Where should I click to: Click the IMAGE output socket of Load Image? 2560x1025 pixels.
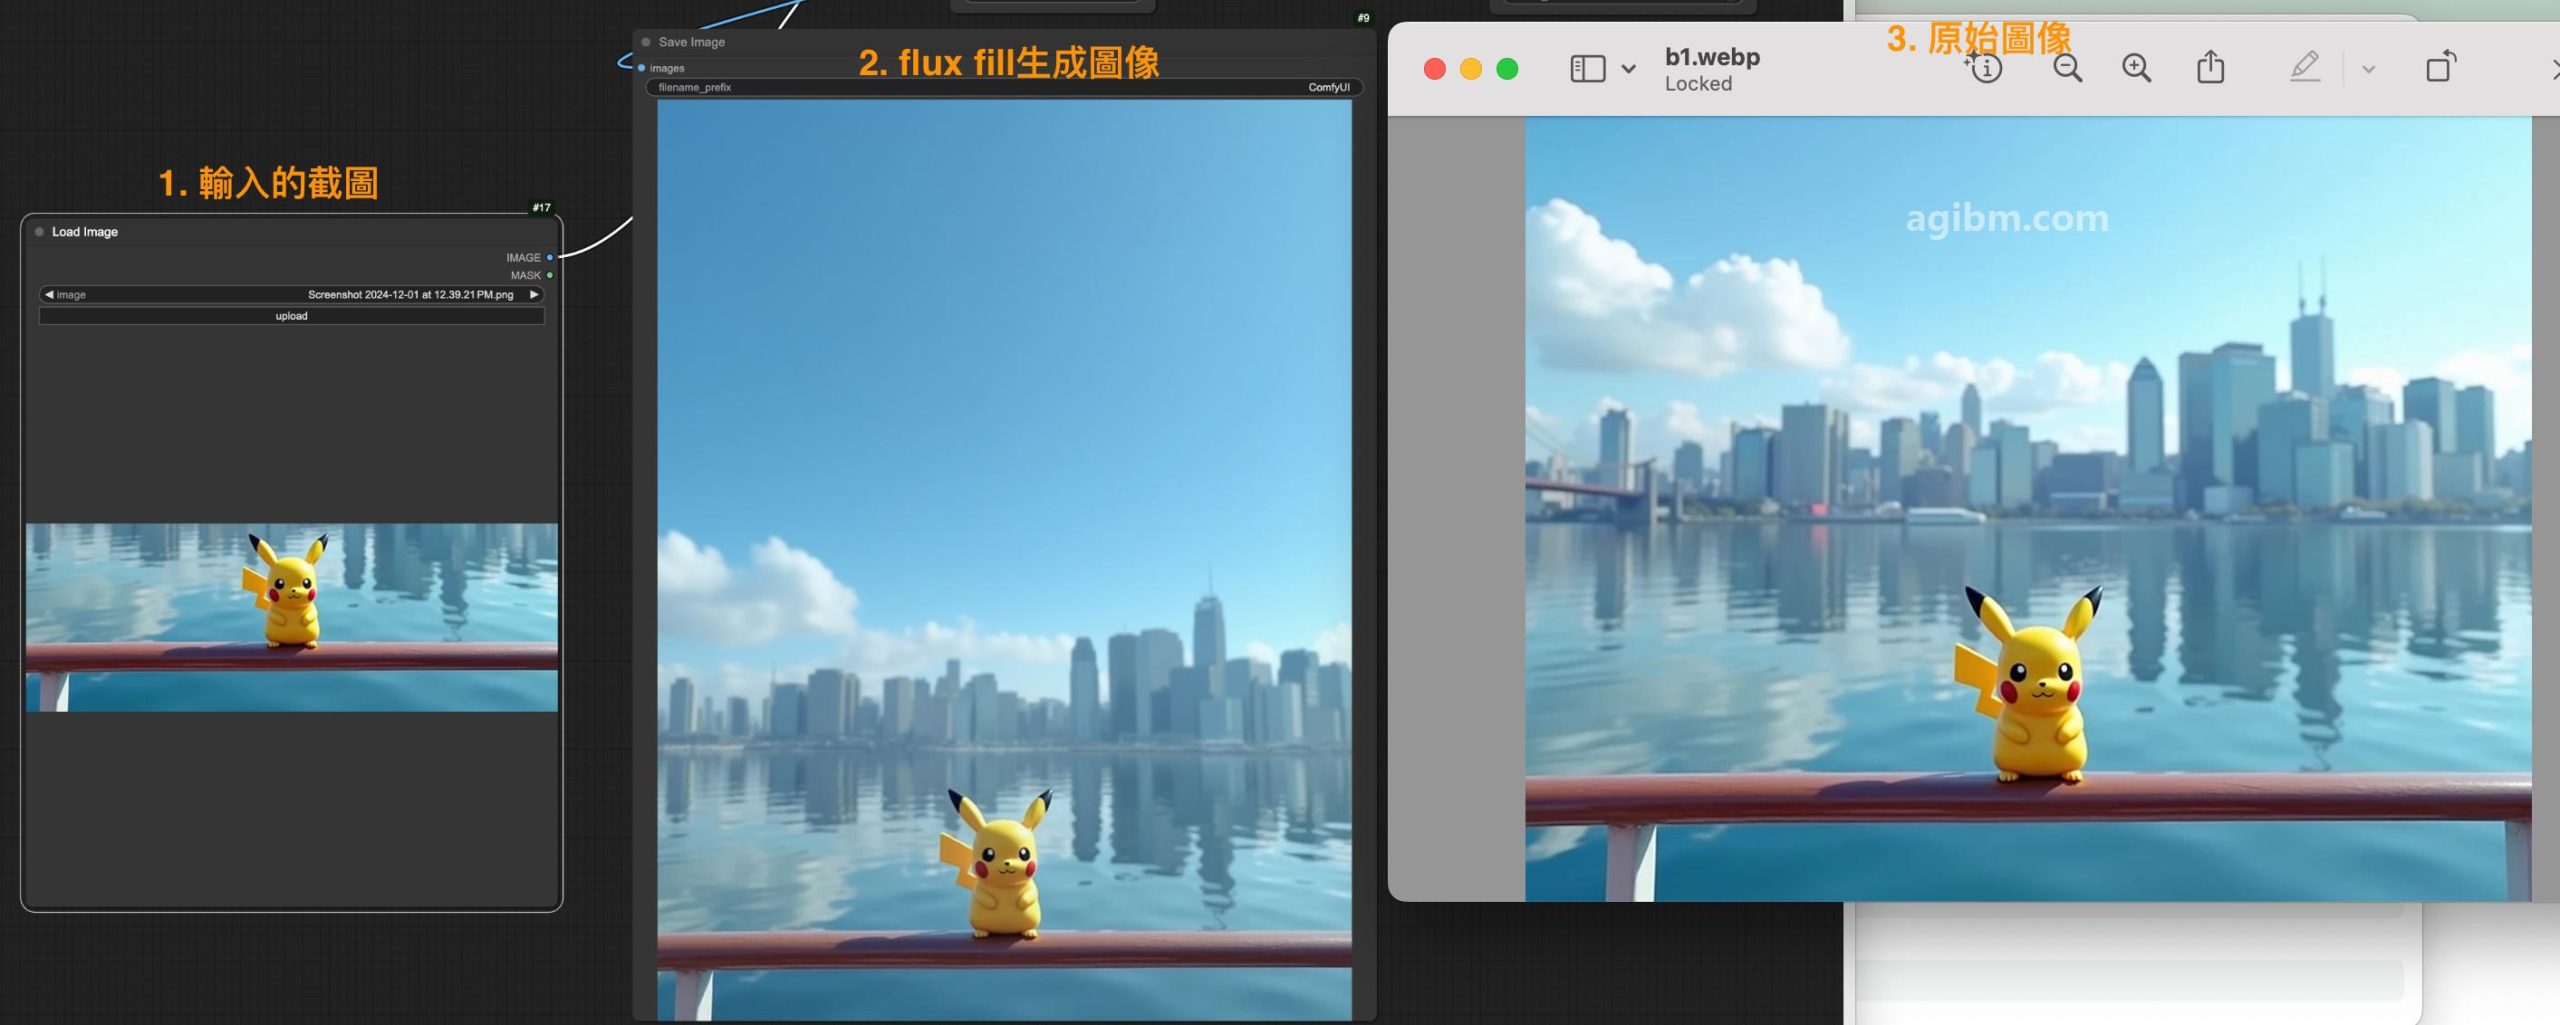550,257
